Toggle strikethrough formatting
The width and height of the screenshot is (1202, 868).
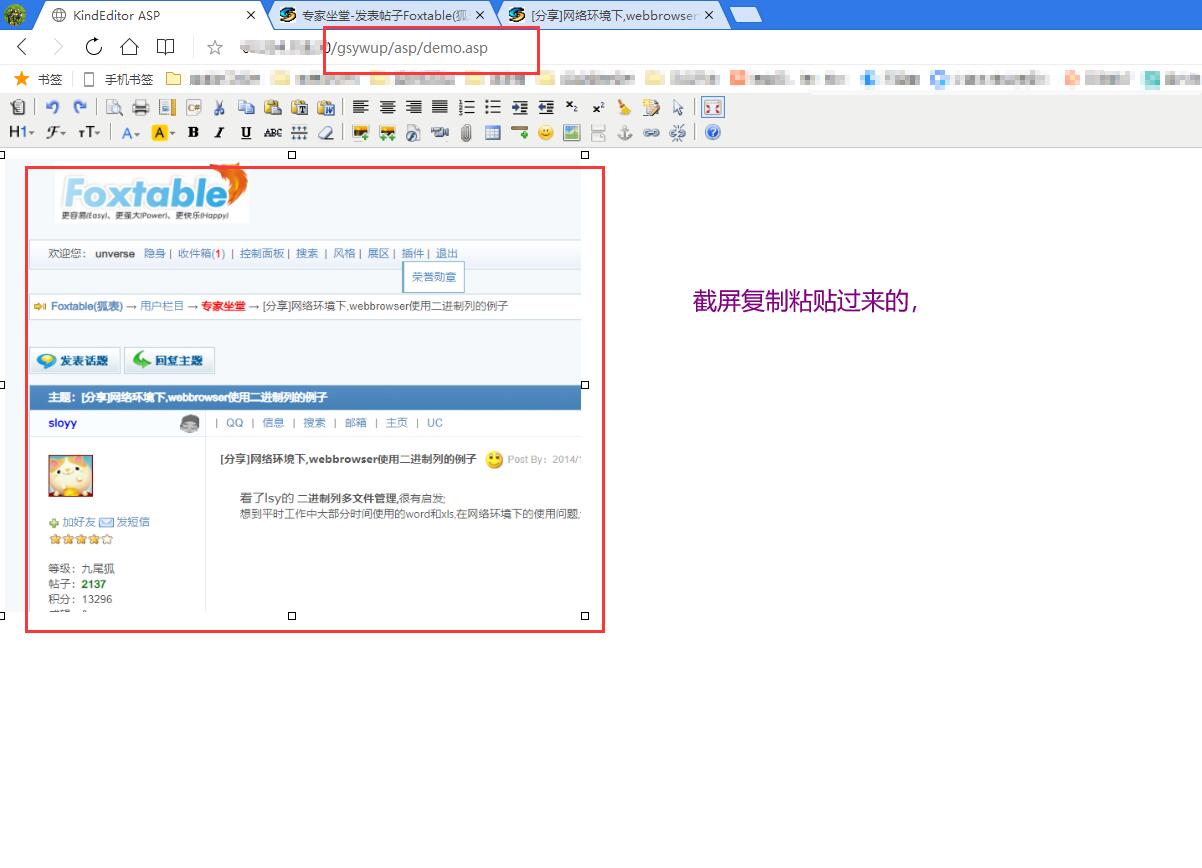[x=272, y=132]
